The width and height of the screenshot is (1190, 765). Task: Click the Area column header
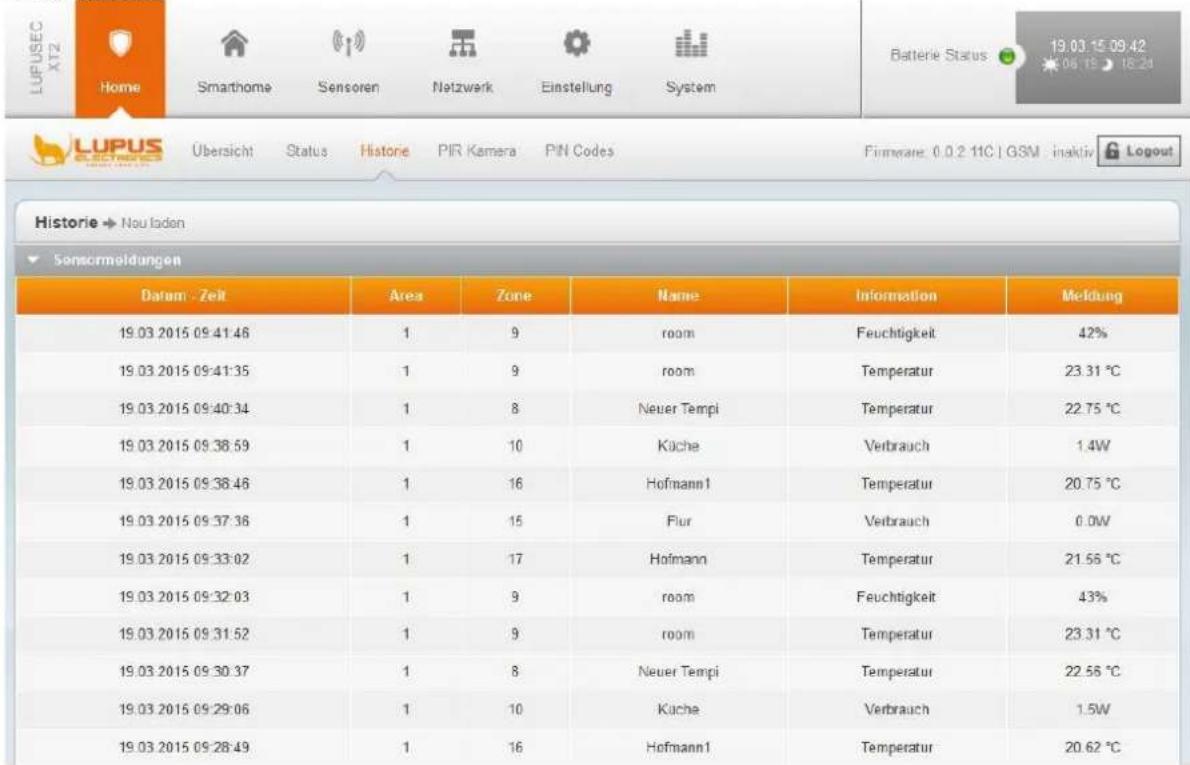tap(406, 296)
